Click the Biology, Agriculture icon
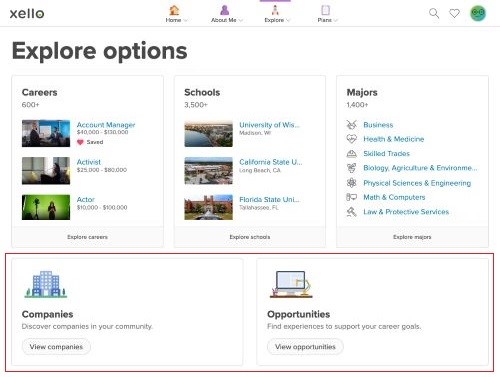The image size is (500, 377). click(x=351, y=168)
